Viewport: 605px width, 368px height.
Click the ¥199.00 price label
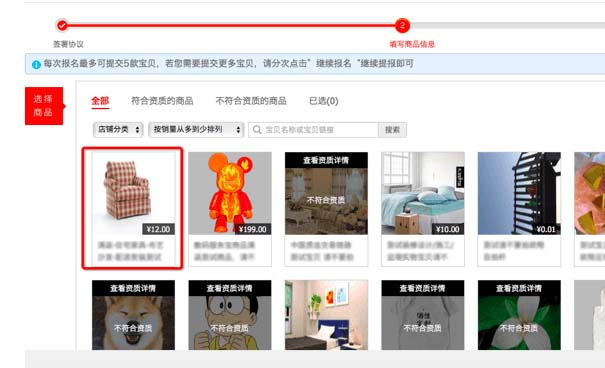pos(253,229)
